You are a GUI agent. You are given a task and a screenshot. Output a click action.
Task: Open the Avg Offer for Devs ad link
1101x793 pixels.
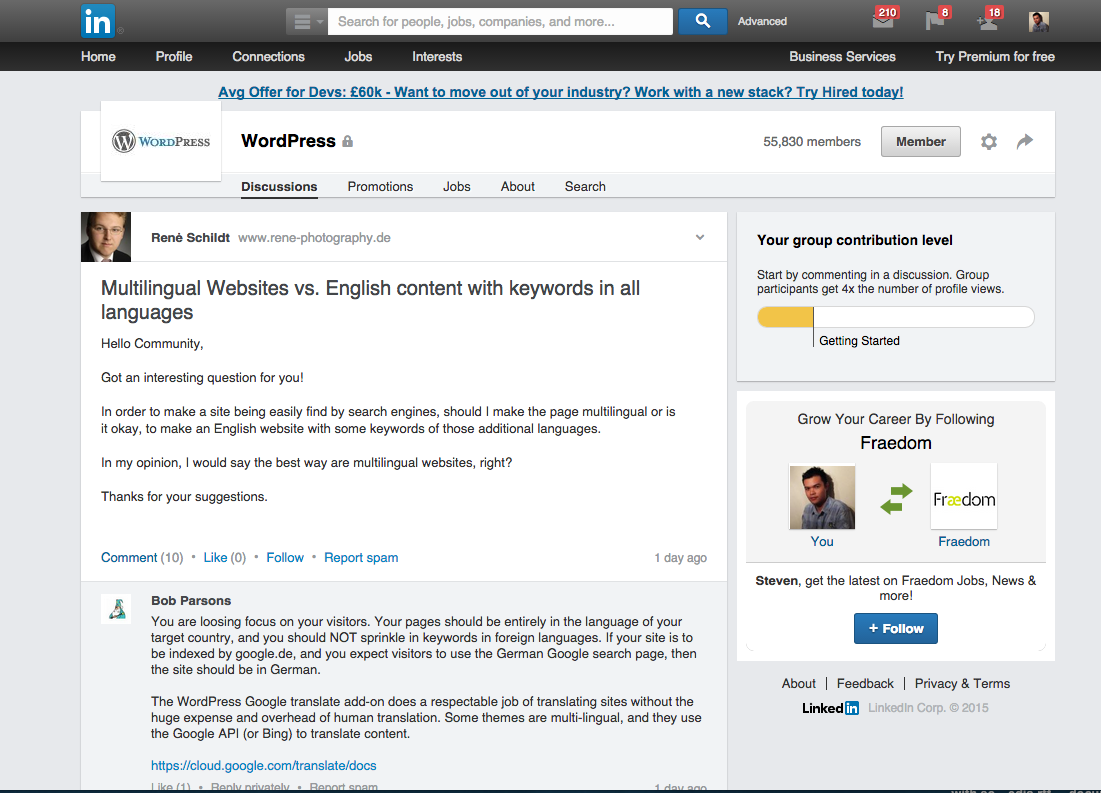pos(560,92)
